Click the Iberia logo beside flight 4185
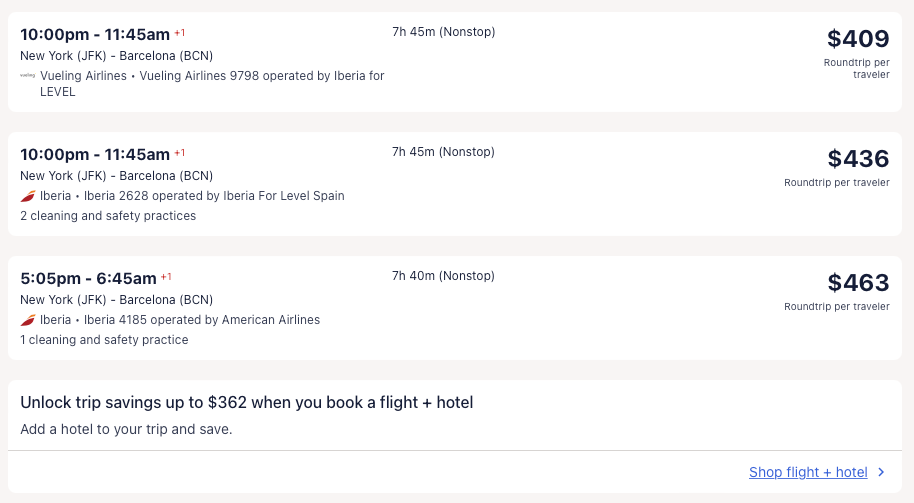This screenshot has width=914, height=503. [x=28, y=320]
